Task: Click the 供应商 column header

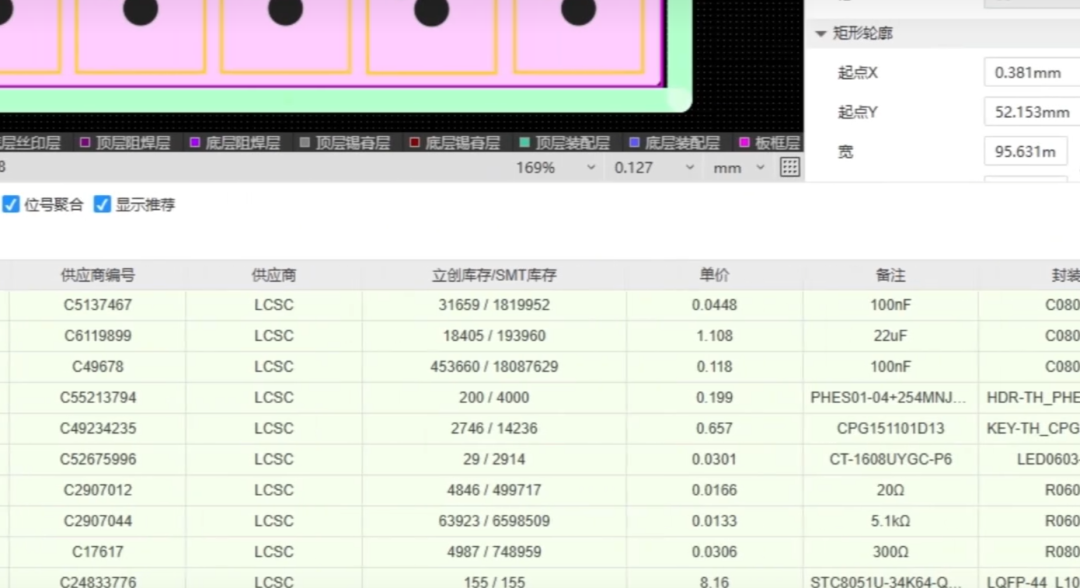Action: (273, 275)
